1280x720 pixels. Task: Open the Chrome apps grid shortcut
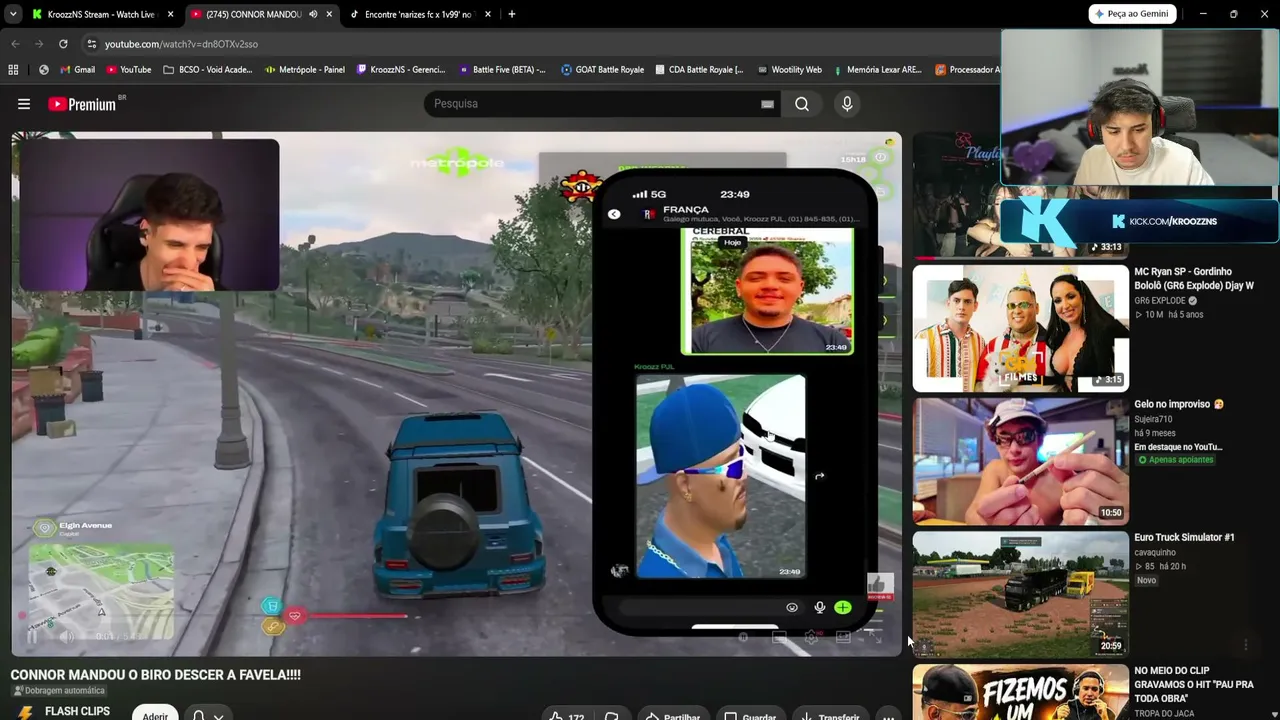click(x=13, y=70)
